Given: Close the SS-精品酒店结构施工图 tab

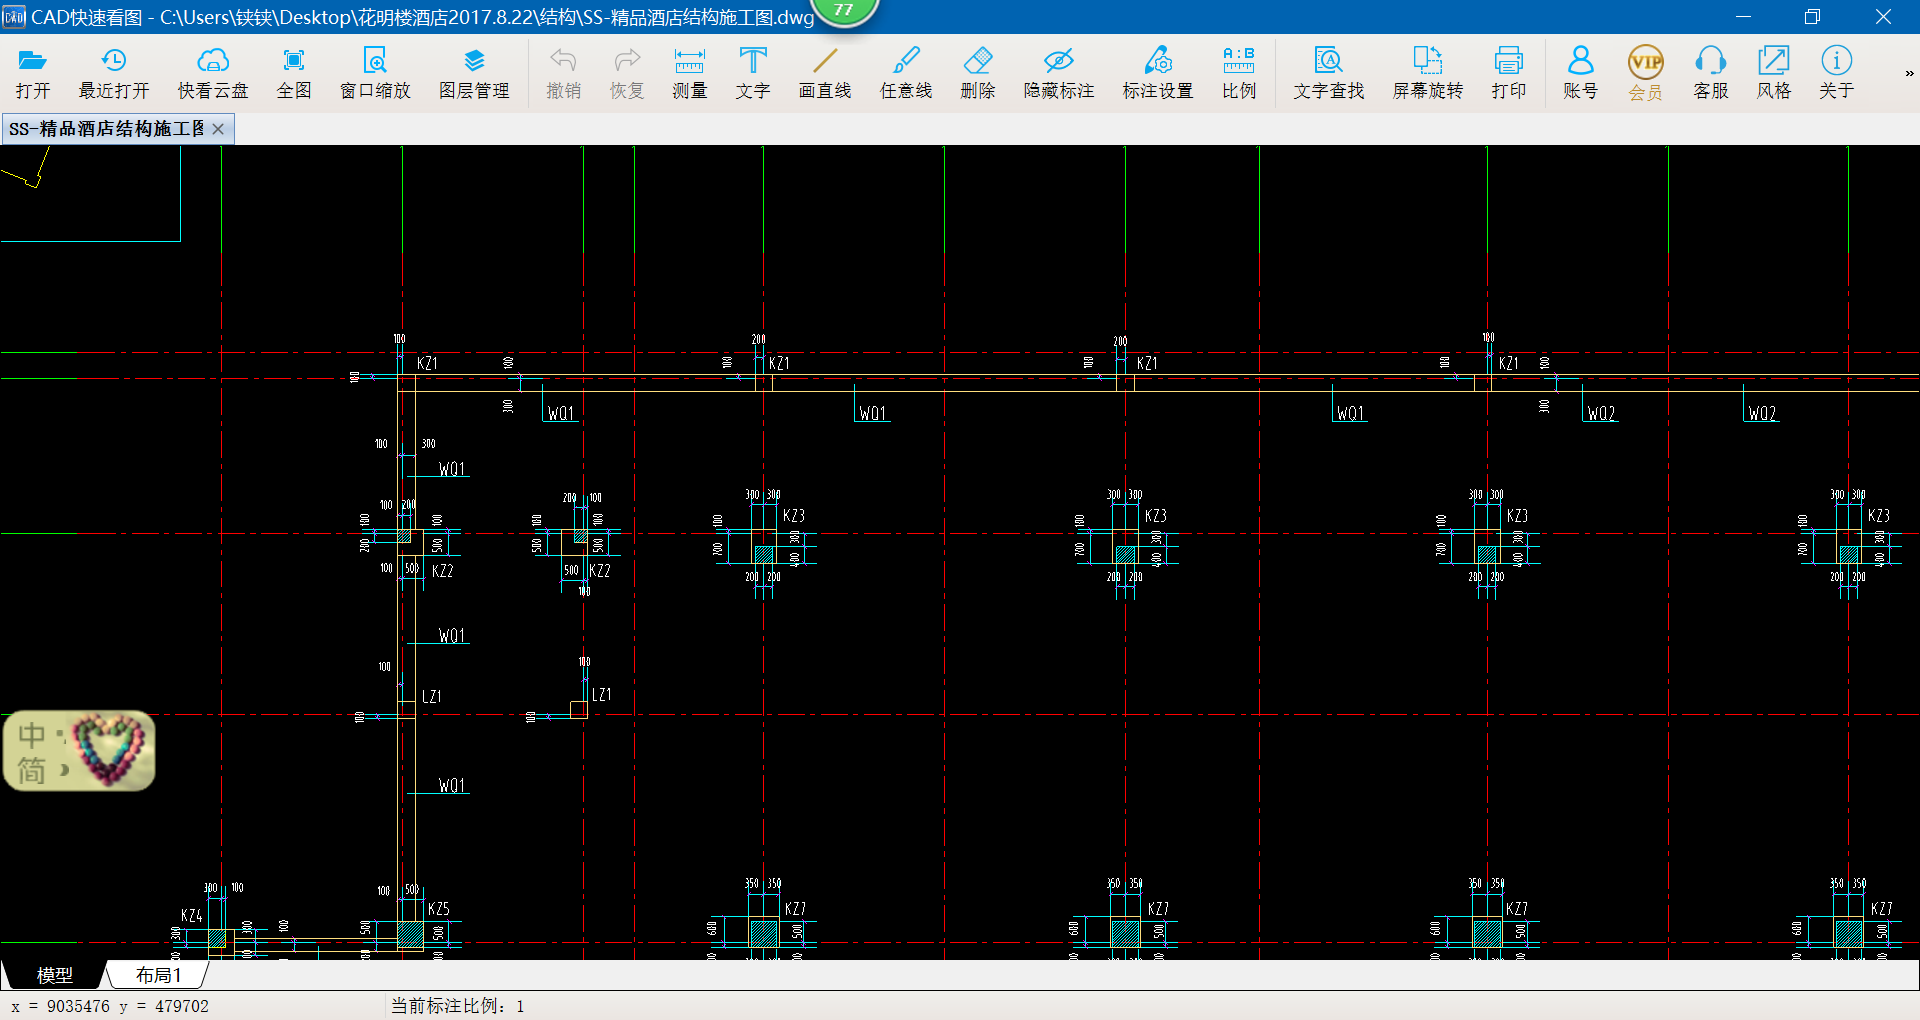Looking at the screenshot, I should (x=218, y=129).
